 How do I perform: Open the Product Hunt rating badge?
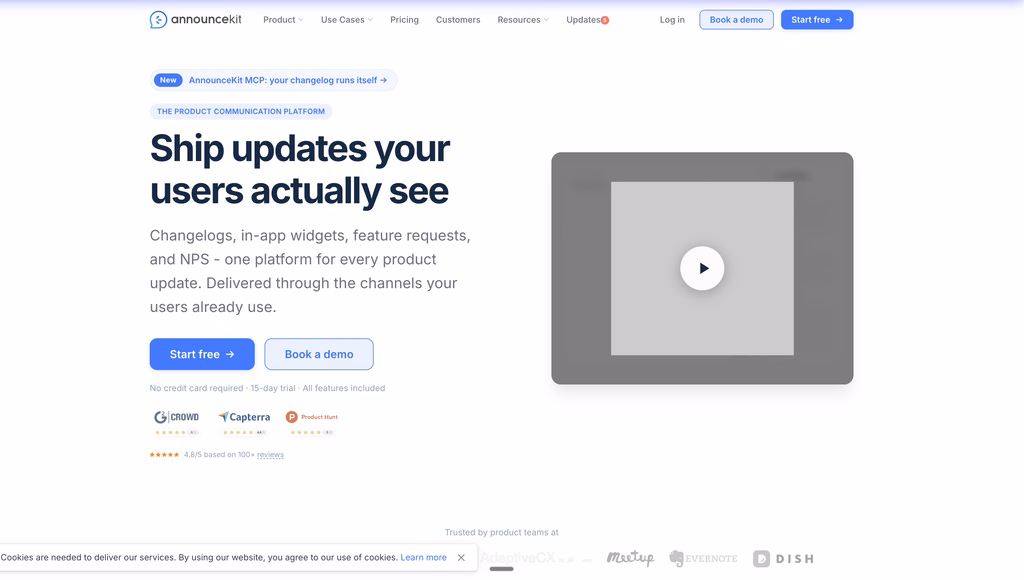point(312,423)
